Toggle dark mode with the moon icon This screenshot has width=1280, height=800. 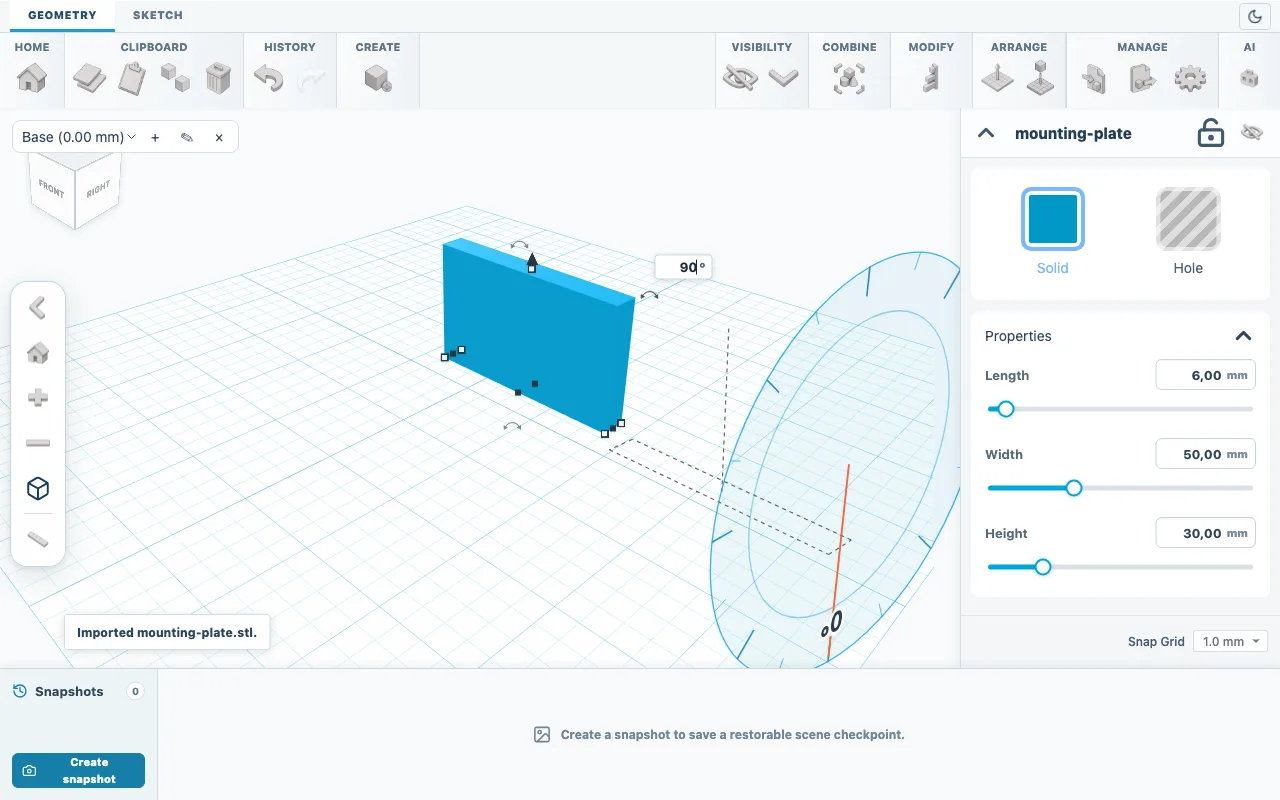point(1254,16)
